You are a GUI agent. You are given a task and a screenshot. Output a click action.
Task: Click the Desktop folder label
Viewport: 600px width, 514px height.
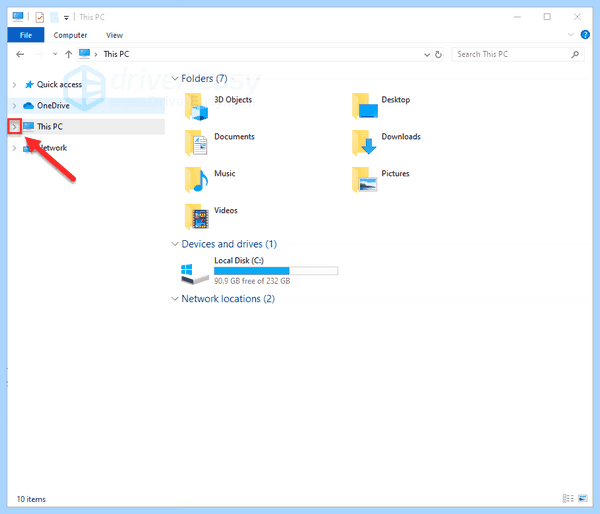click(396, 100)
